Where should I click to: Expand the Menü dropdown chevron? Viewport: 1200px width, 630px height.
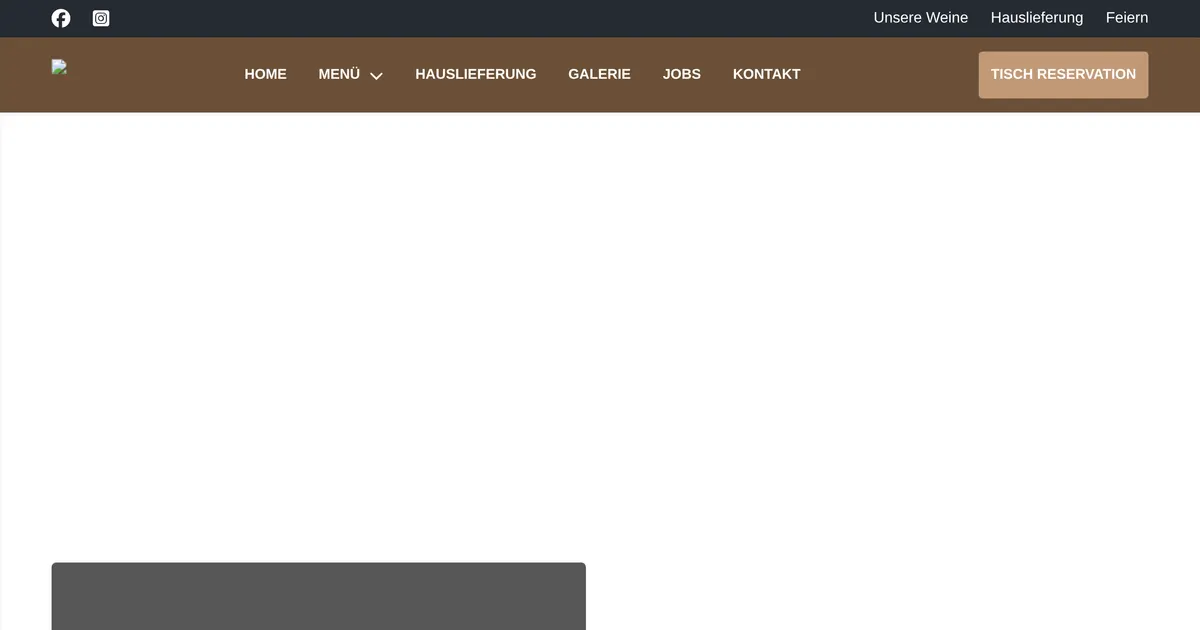[x=376, y=75]
